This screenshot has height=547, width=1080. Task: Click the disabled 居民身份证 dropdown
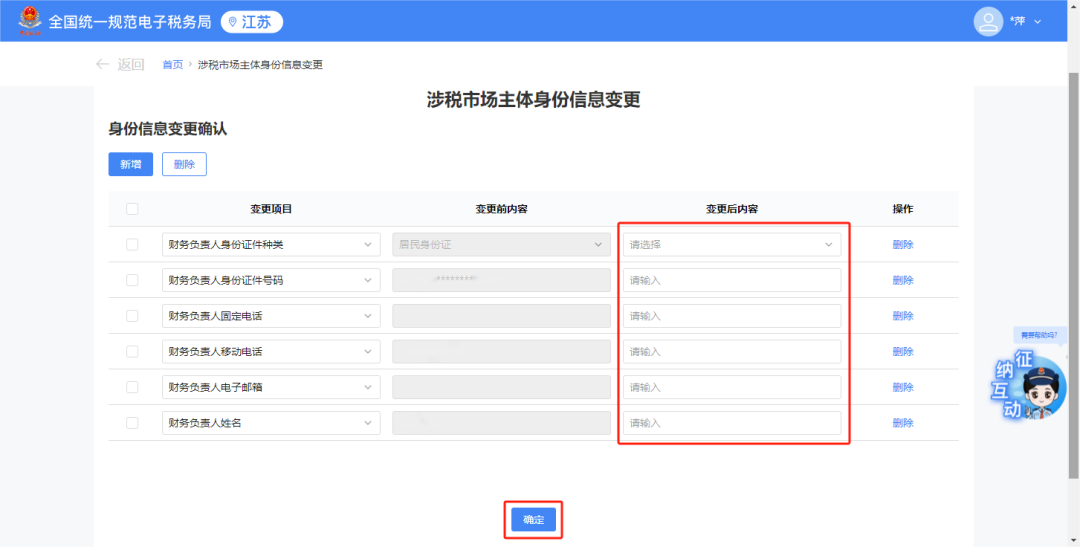[x=501, y=245]
